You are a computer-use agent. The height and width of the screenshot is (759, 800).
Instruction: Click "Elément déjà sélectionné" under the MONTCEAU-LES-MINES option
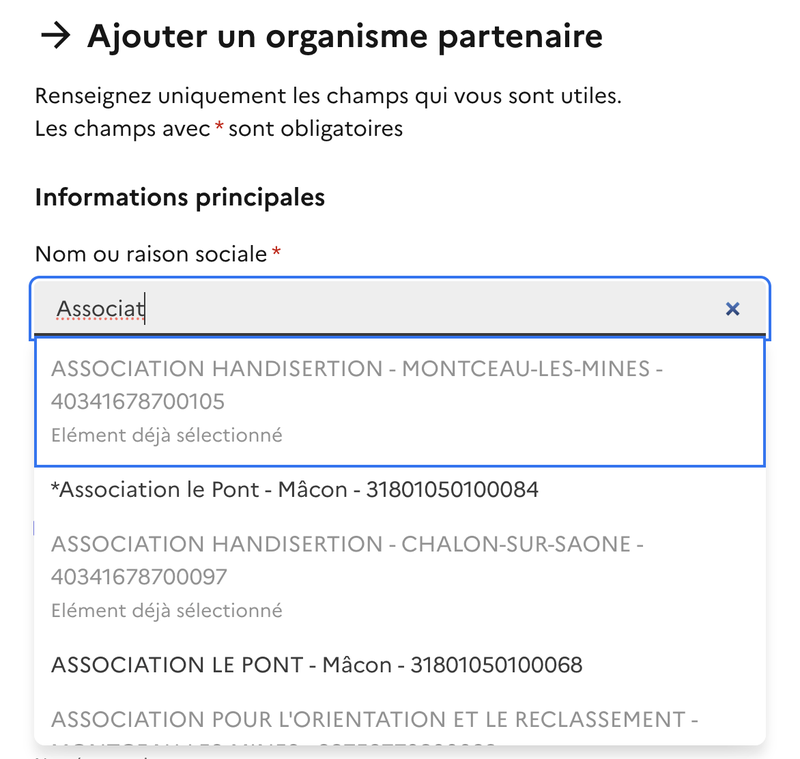point(167,435)
